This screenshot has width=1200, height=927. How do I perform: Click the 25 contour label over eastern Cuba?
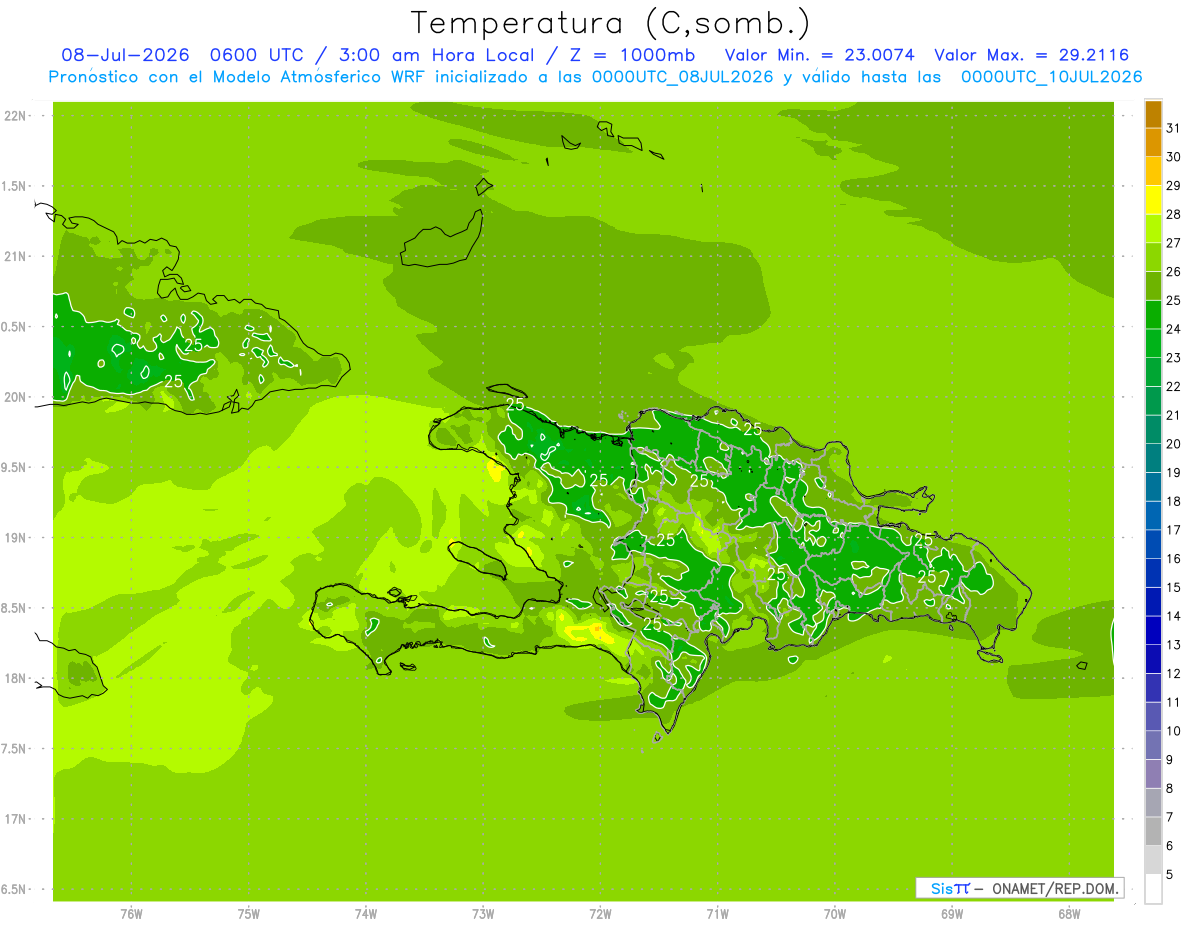click(193, 345)
